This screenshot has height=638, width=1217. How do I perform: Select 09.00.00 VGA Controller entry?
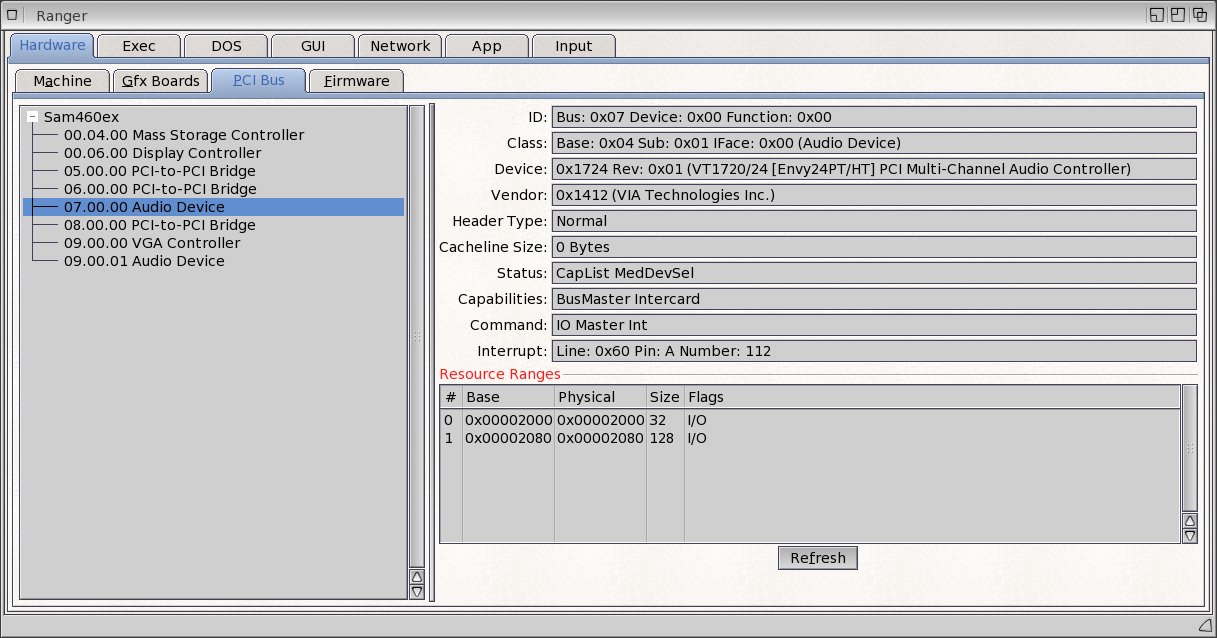151,243
